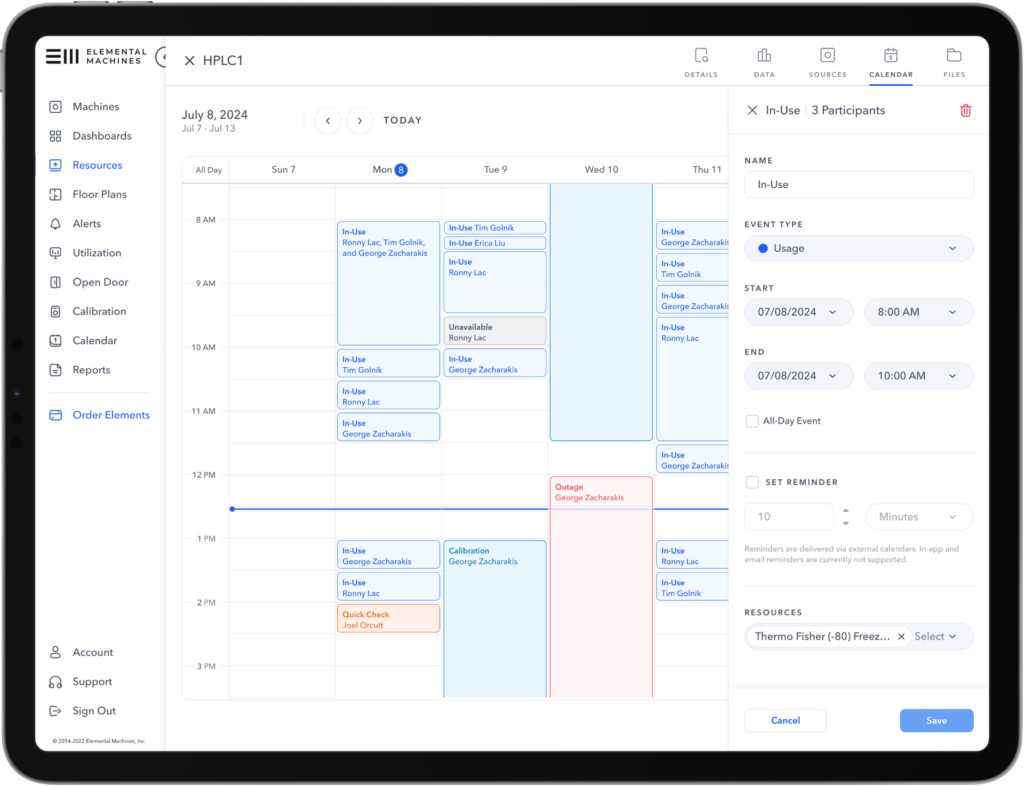Select the Sun 7 day header

283,170
